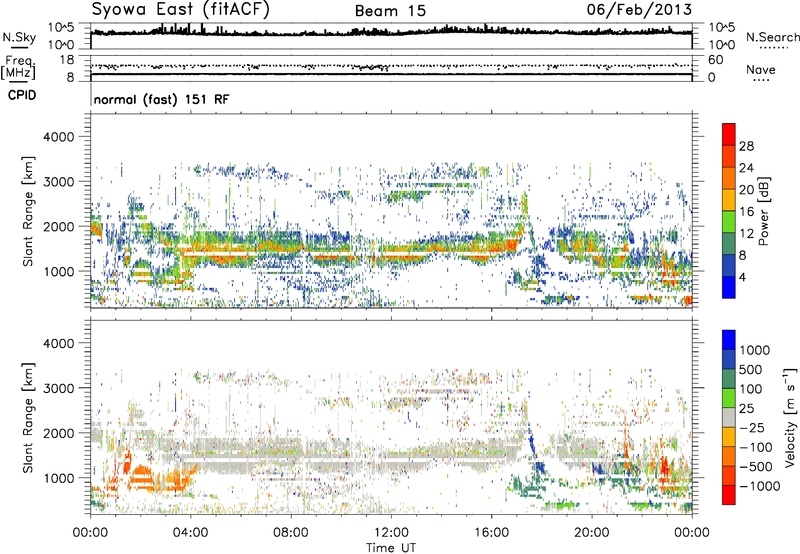
Task: Click the "N.Search" legend label
Action: pos(772,37)
